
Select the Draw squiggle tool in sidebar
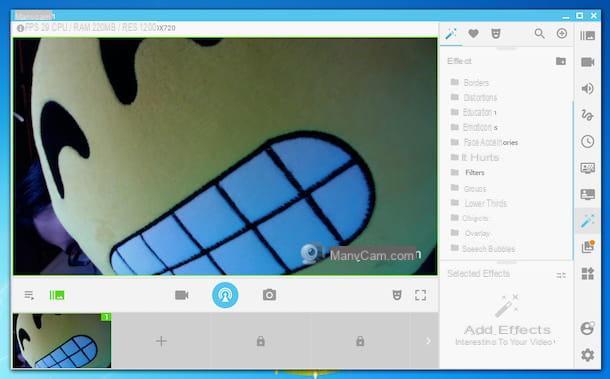[587, 115]
